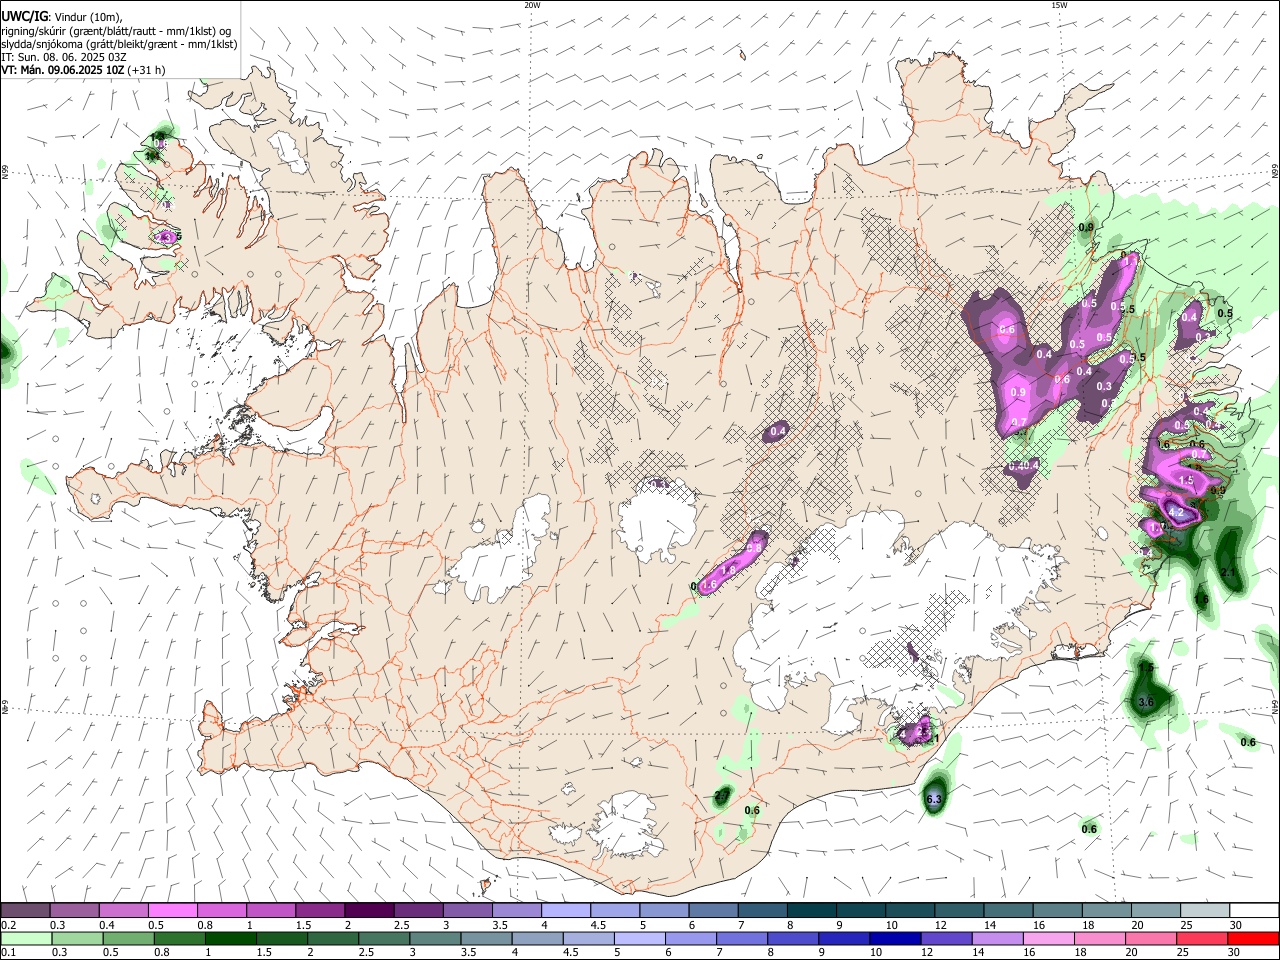1280x960 pixels.
Task: Pick the upper legend swatch starting at 1
Action: click(x=270, y=911)
